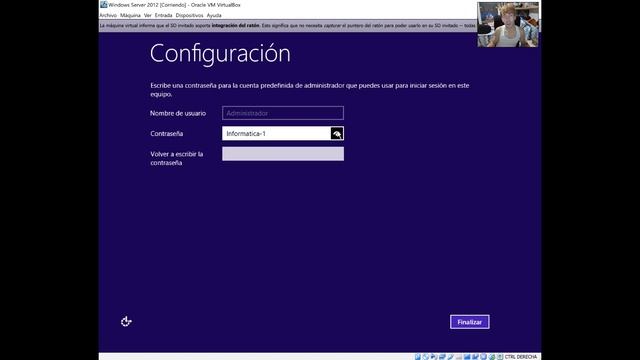Screen dimensions: 640x360
Task: Click the optical disk status bar indicator
Action: coord(426,357)
